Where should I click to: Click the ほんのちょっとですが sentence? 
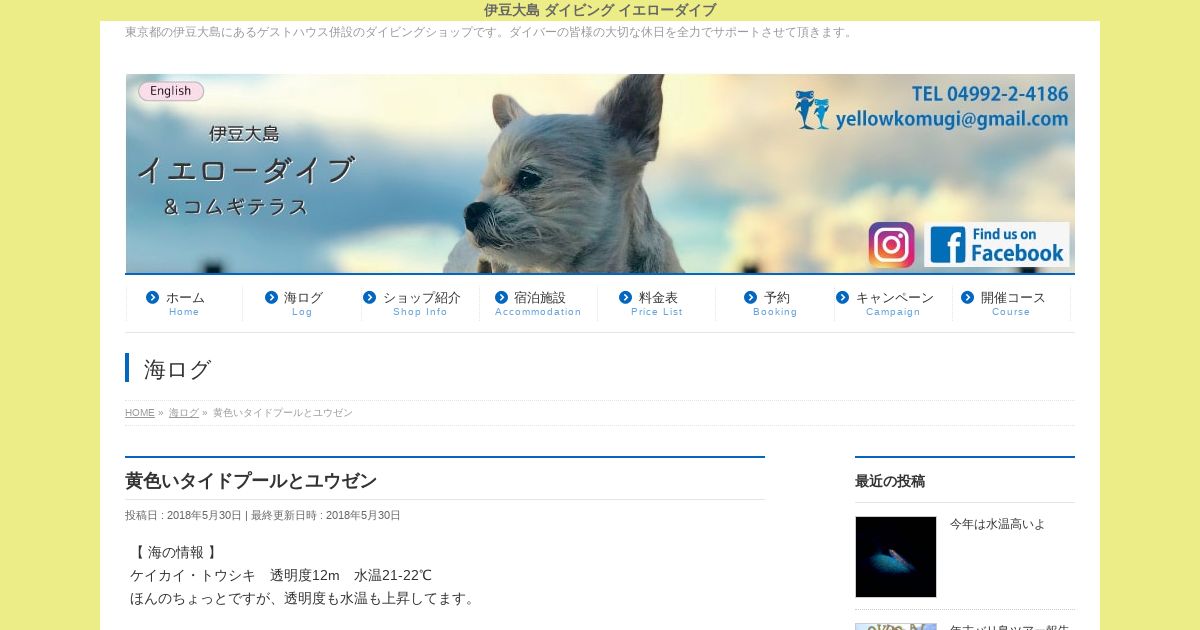click(305, 598)
